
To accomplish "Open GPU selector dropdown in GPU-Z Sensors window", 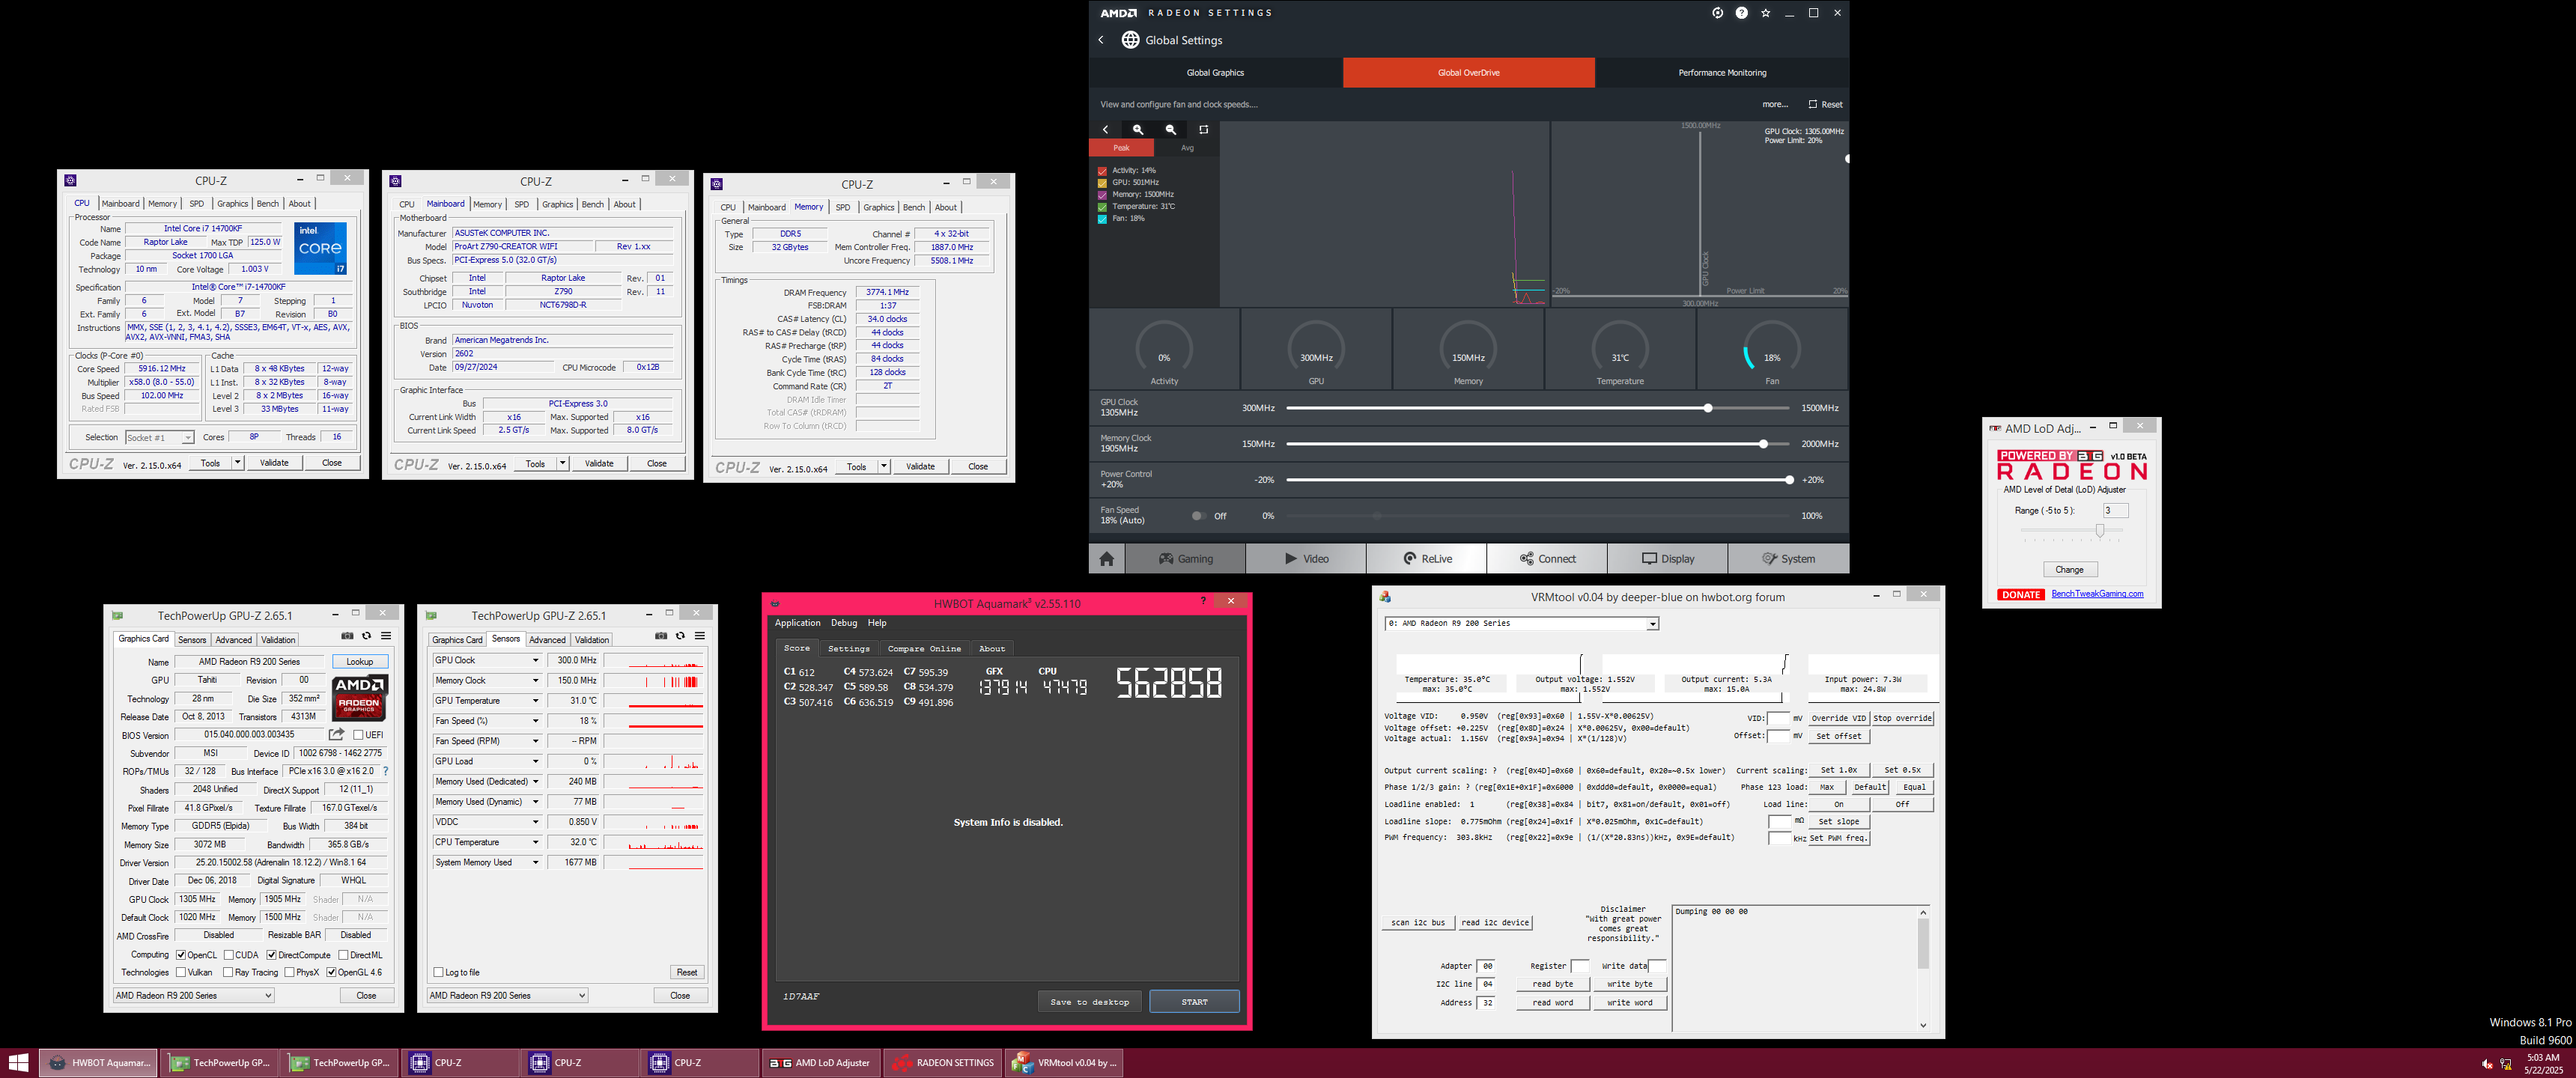I will coord(508,995).
